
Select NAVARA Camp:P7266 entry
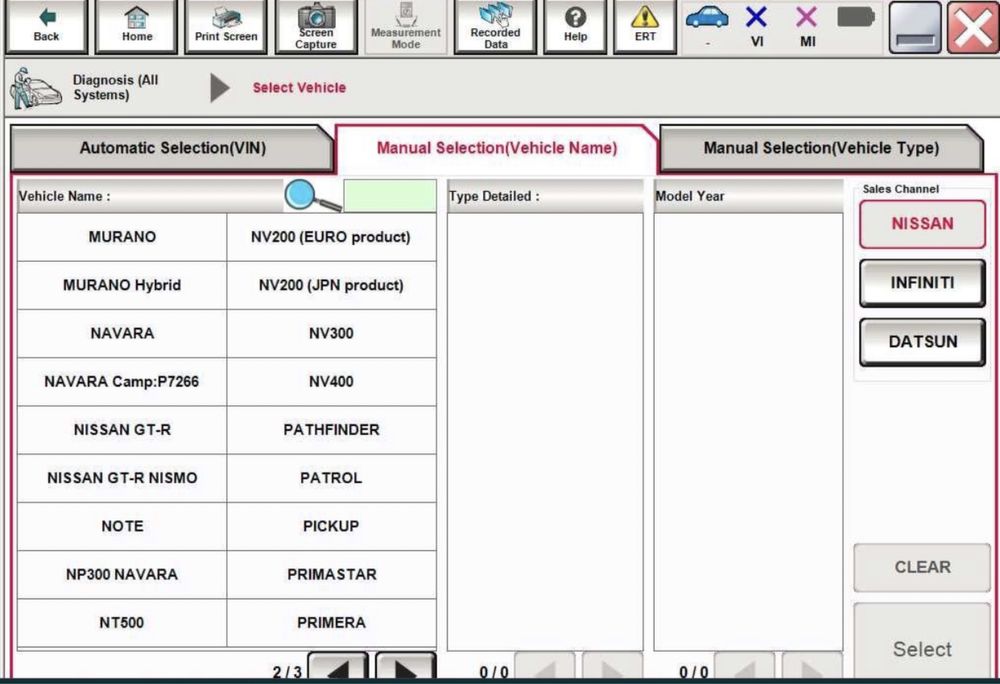coord(122,381)
